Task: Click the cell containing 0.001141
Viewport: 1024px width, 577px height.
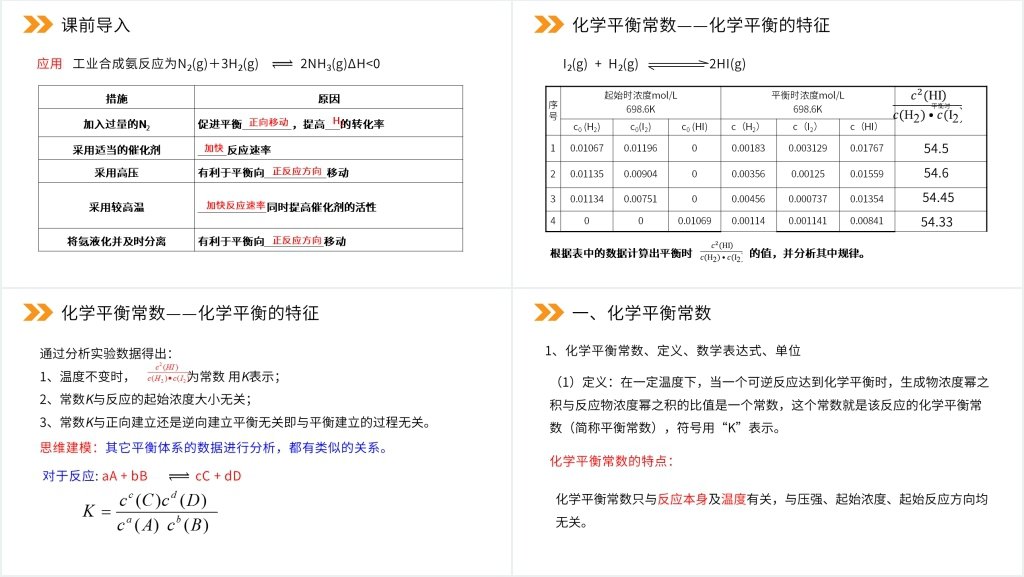Action: click(x=807, y=221)
